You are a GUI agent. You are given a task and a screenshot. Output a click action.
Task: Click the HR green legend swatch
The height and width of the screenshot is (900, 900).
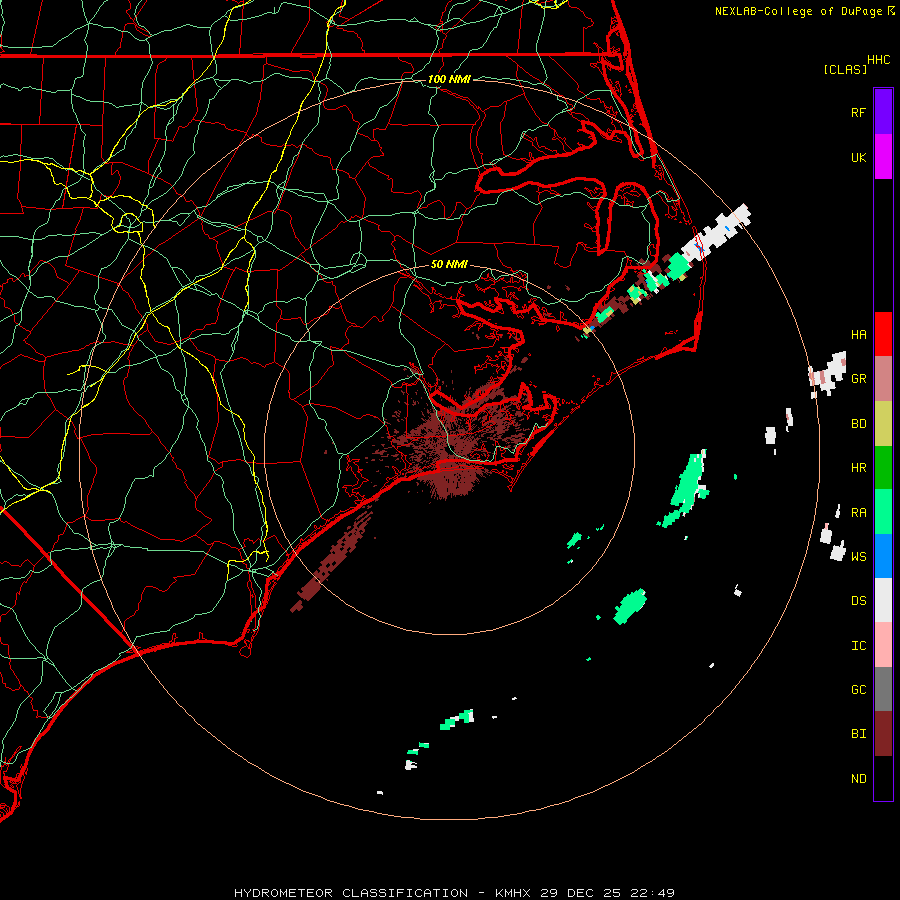pos(883,467)
